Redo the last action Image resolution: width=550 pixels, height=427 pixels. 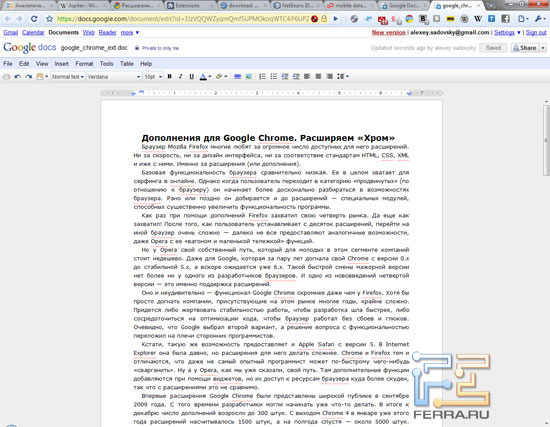pos(29,76)
